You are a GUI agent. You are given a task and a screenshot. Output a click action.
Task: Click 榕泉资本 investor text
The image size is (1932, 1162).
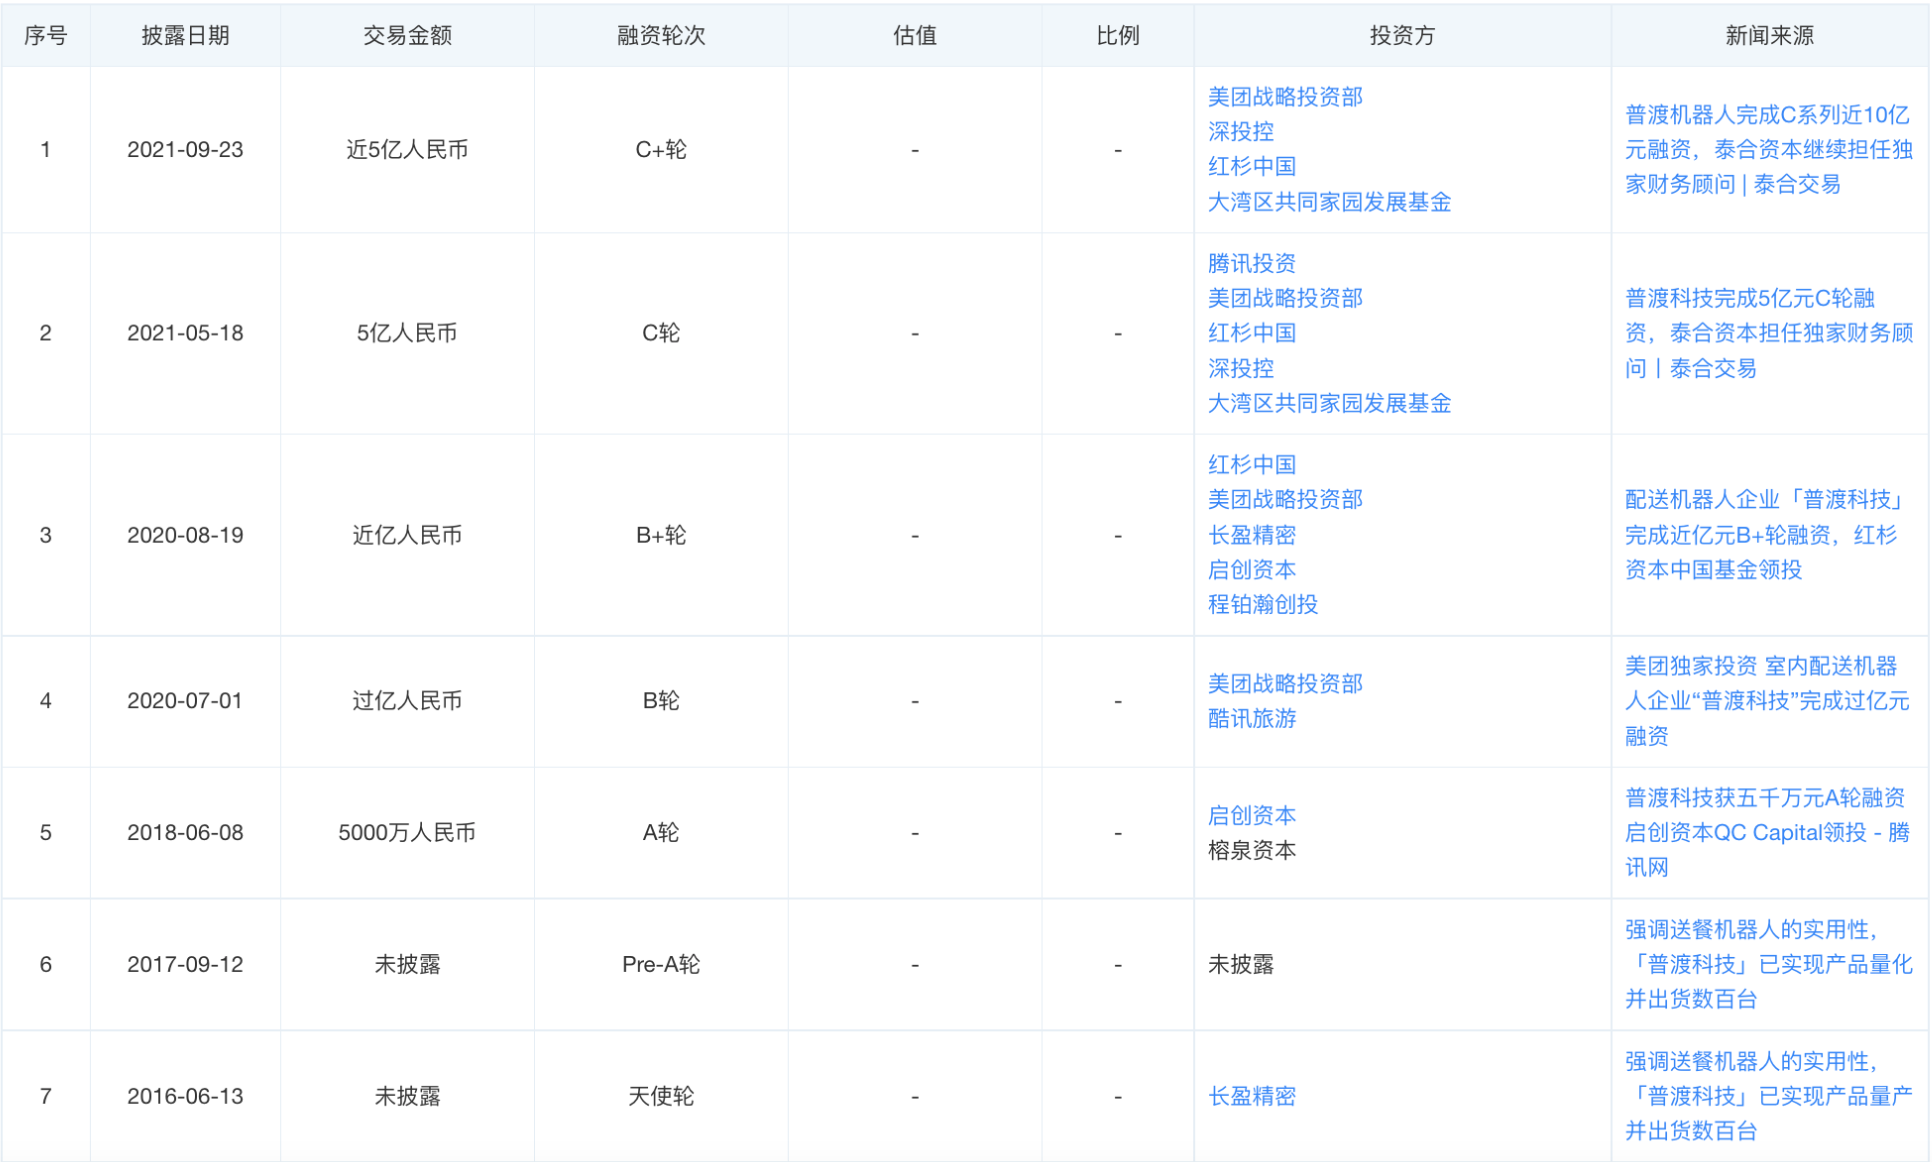point(1251,850)
